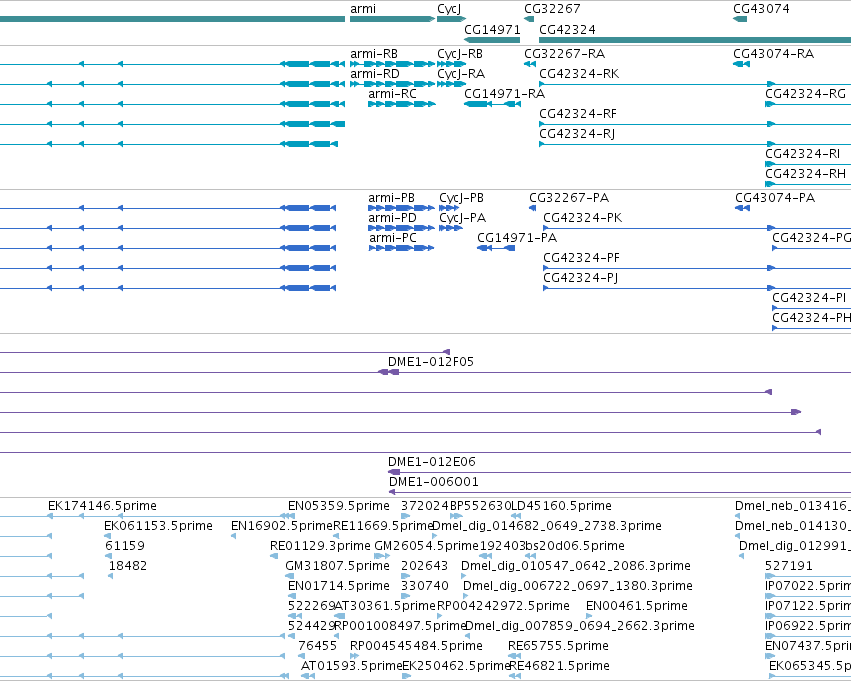Select Dmel_dig_010547_0642_2086.3prime label
Viewport: 851px width, 681px height.
[x=576, y=567]
